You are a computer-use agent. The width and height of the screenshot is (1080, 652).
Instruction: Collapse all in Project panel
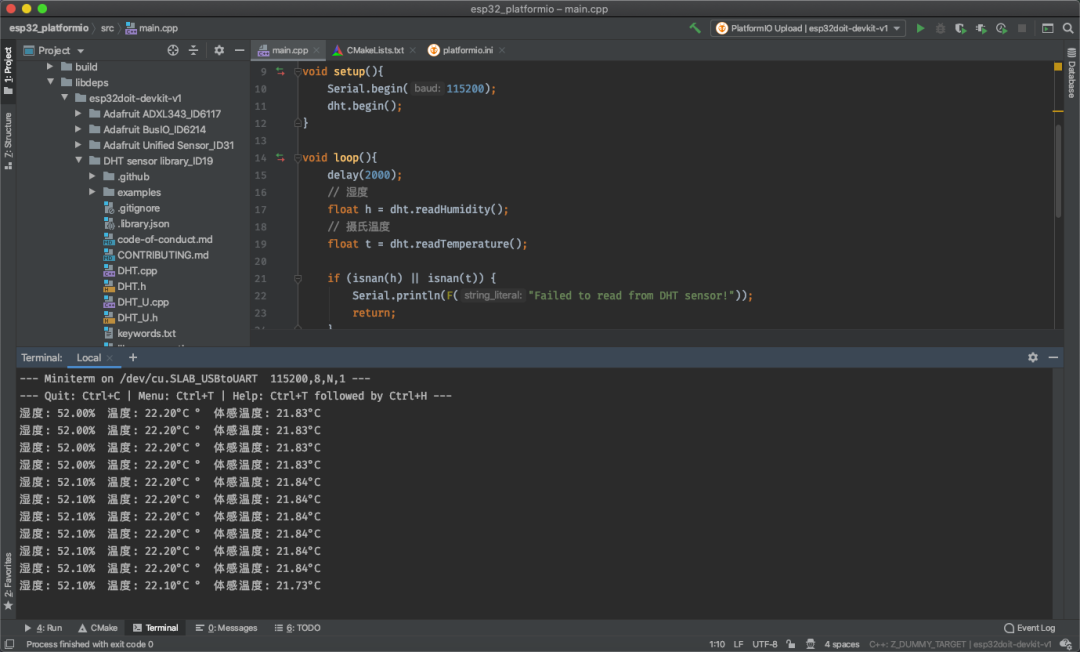click(193, 50)
